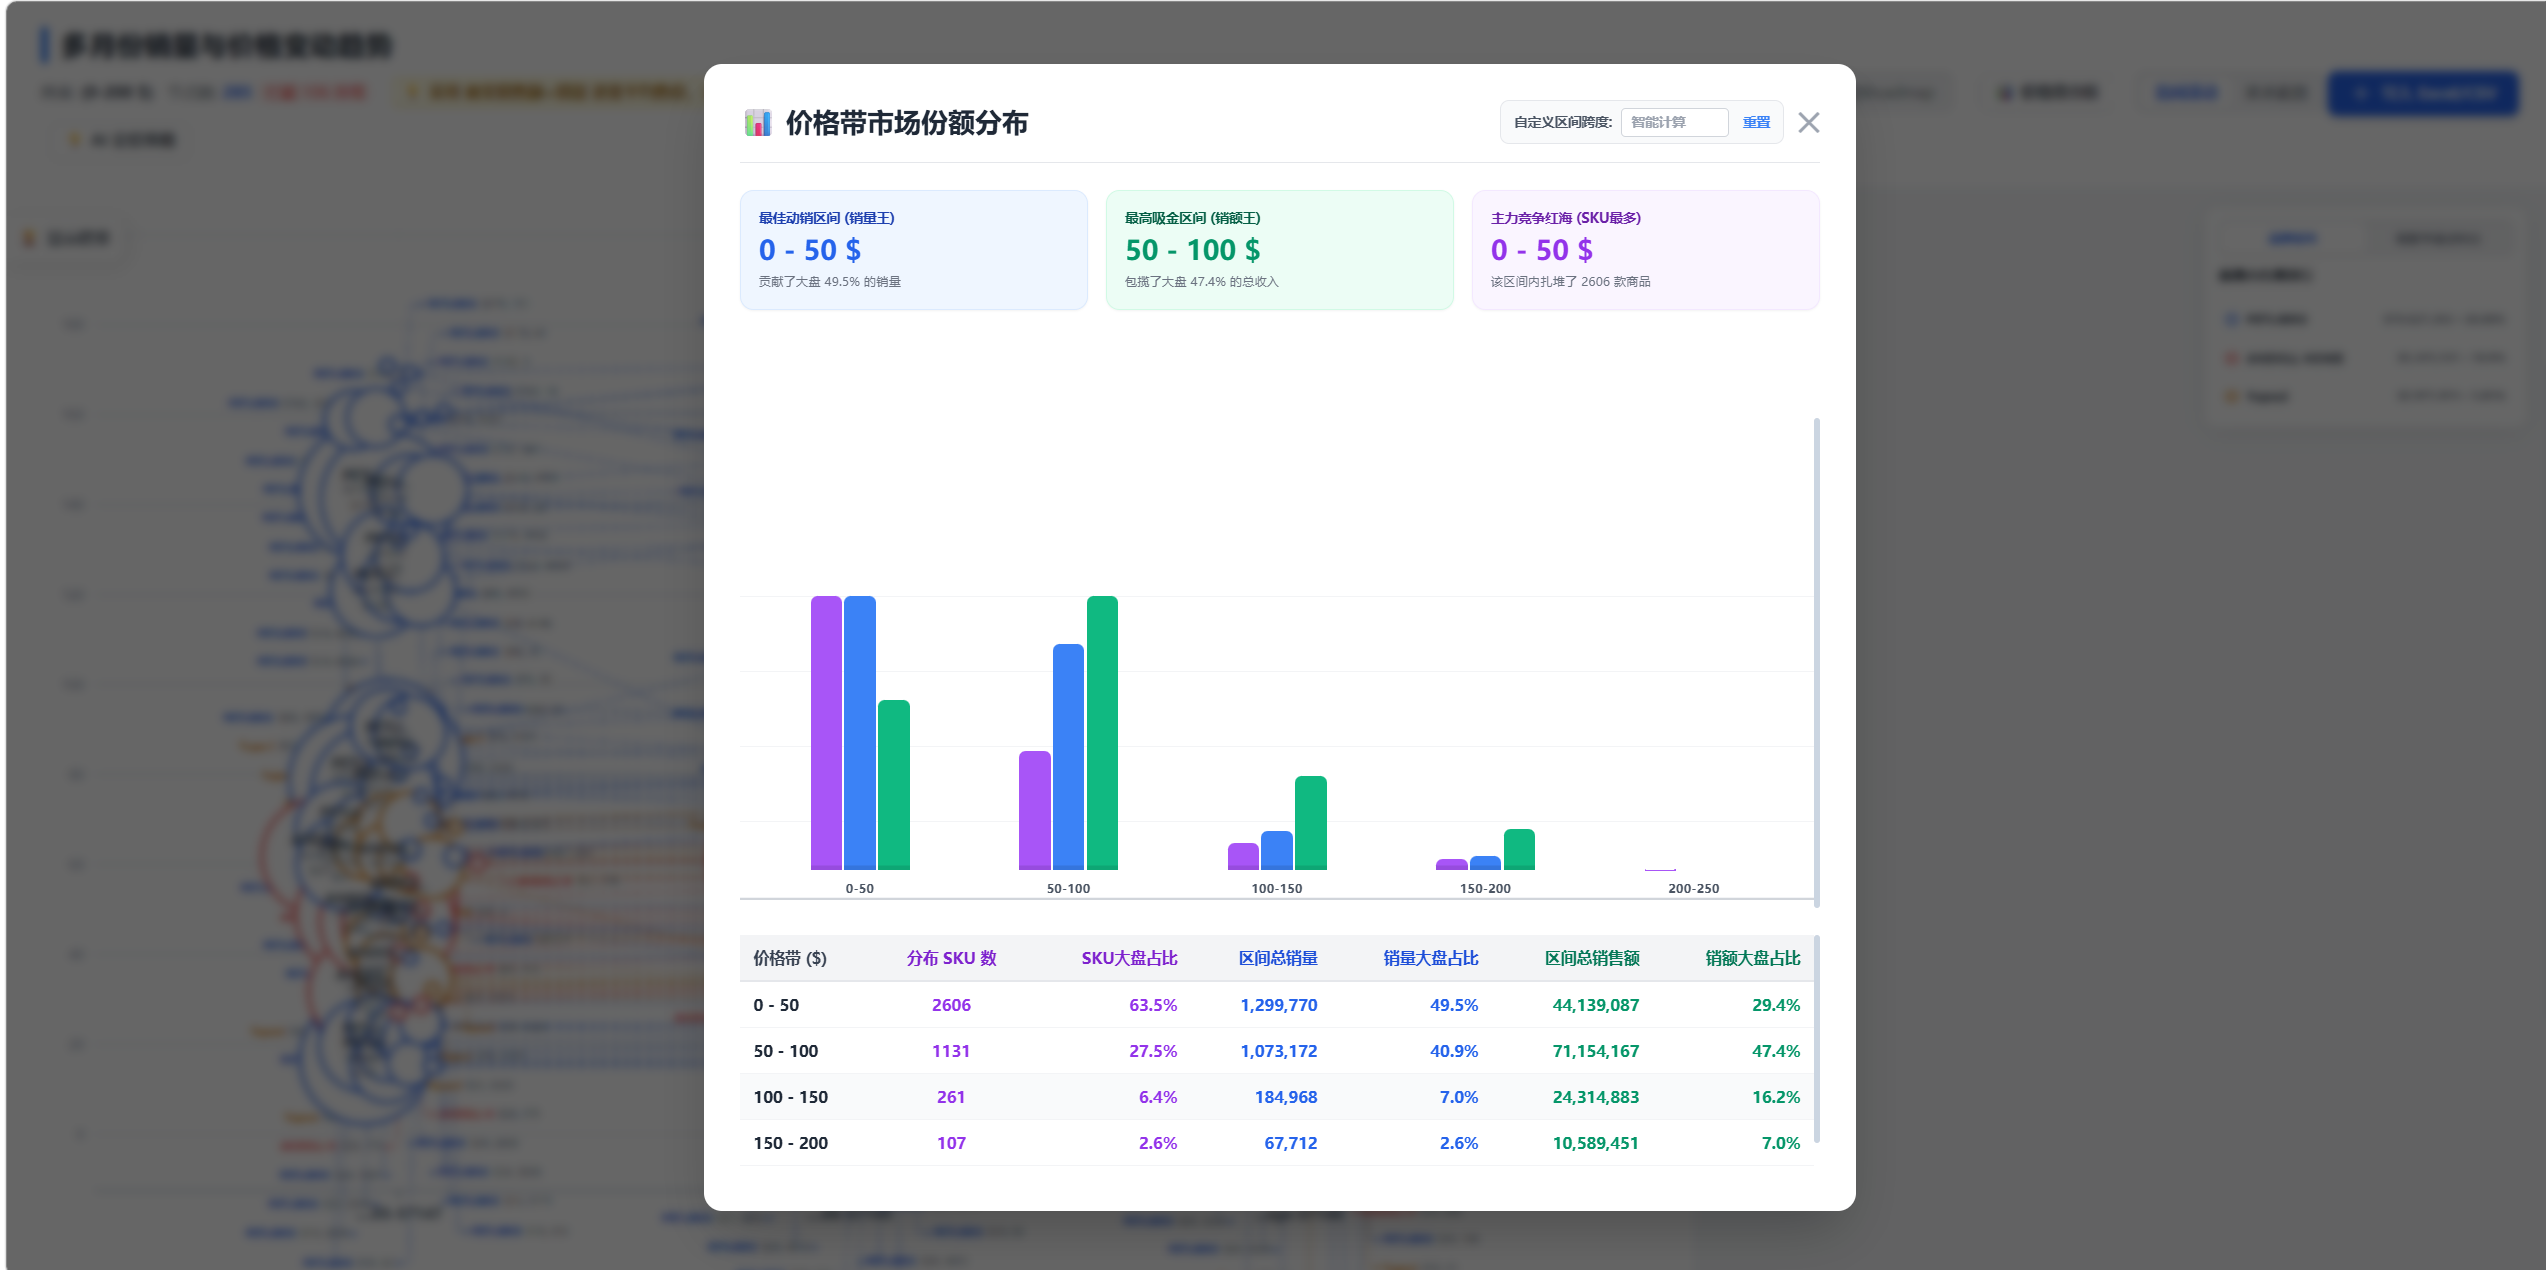Viewport: 2546px width, 1270px height.
Task: Click the purple SKU bar for 50-100
Action: click(x=1035, y=811)
